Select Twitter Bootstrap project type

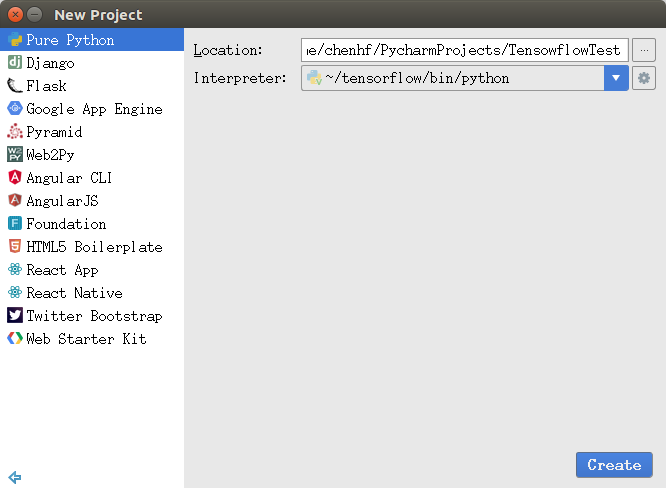92,315
